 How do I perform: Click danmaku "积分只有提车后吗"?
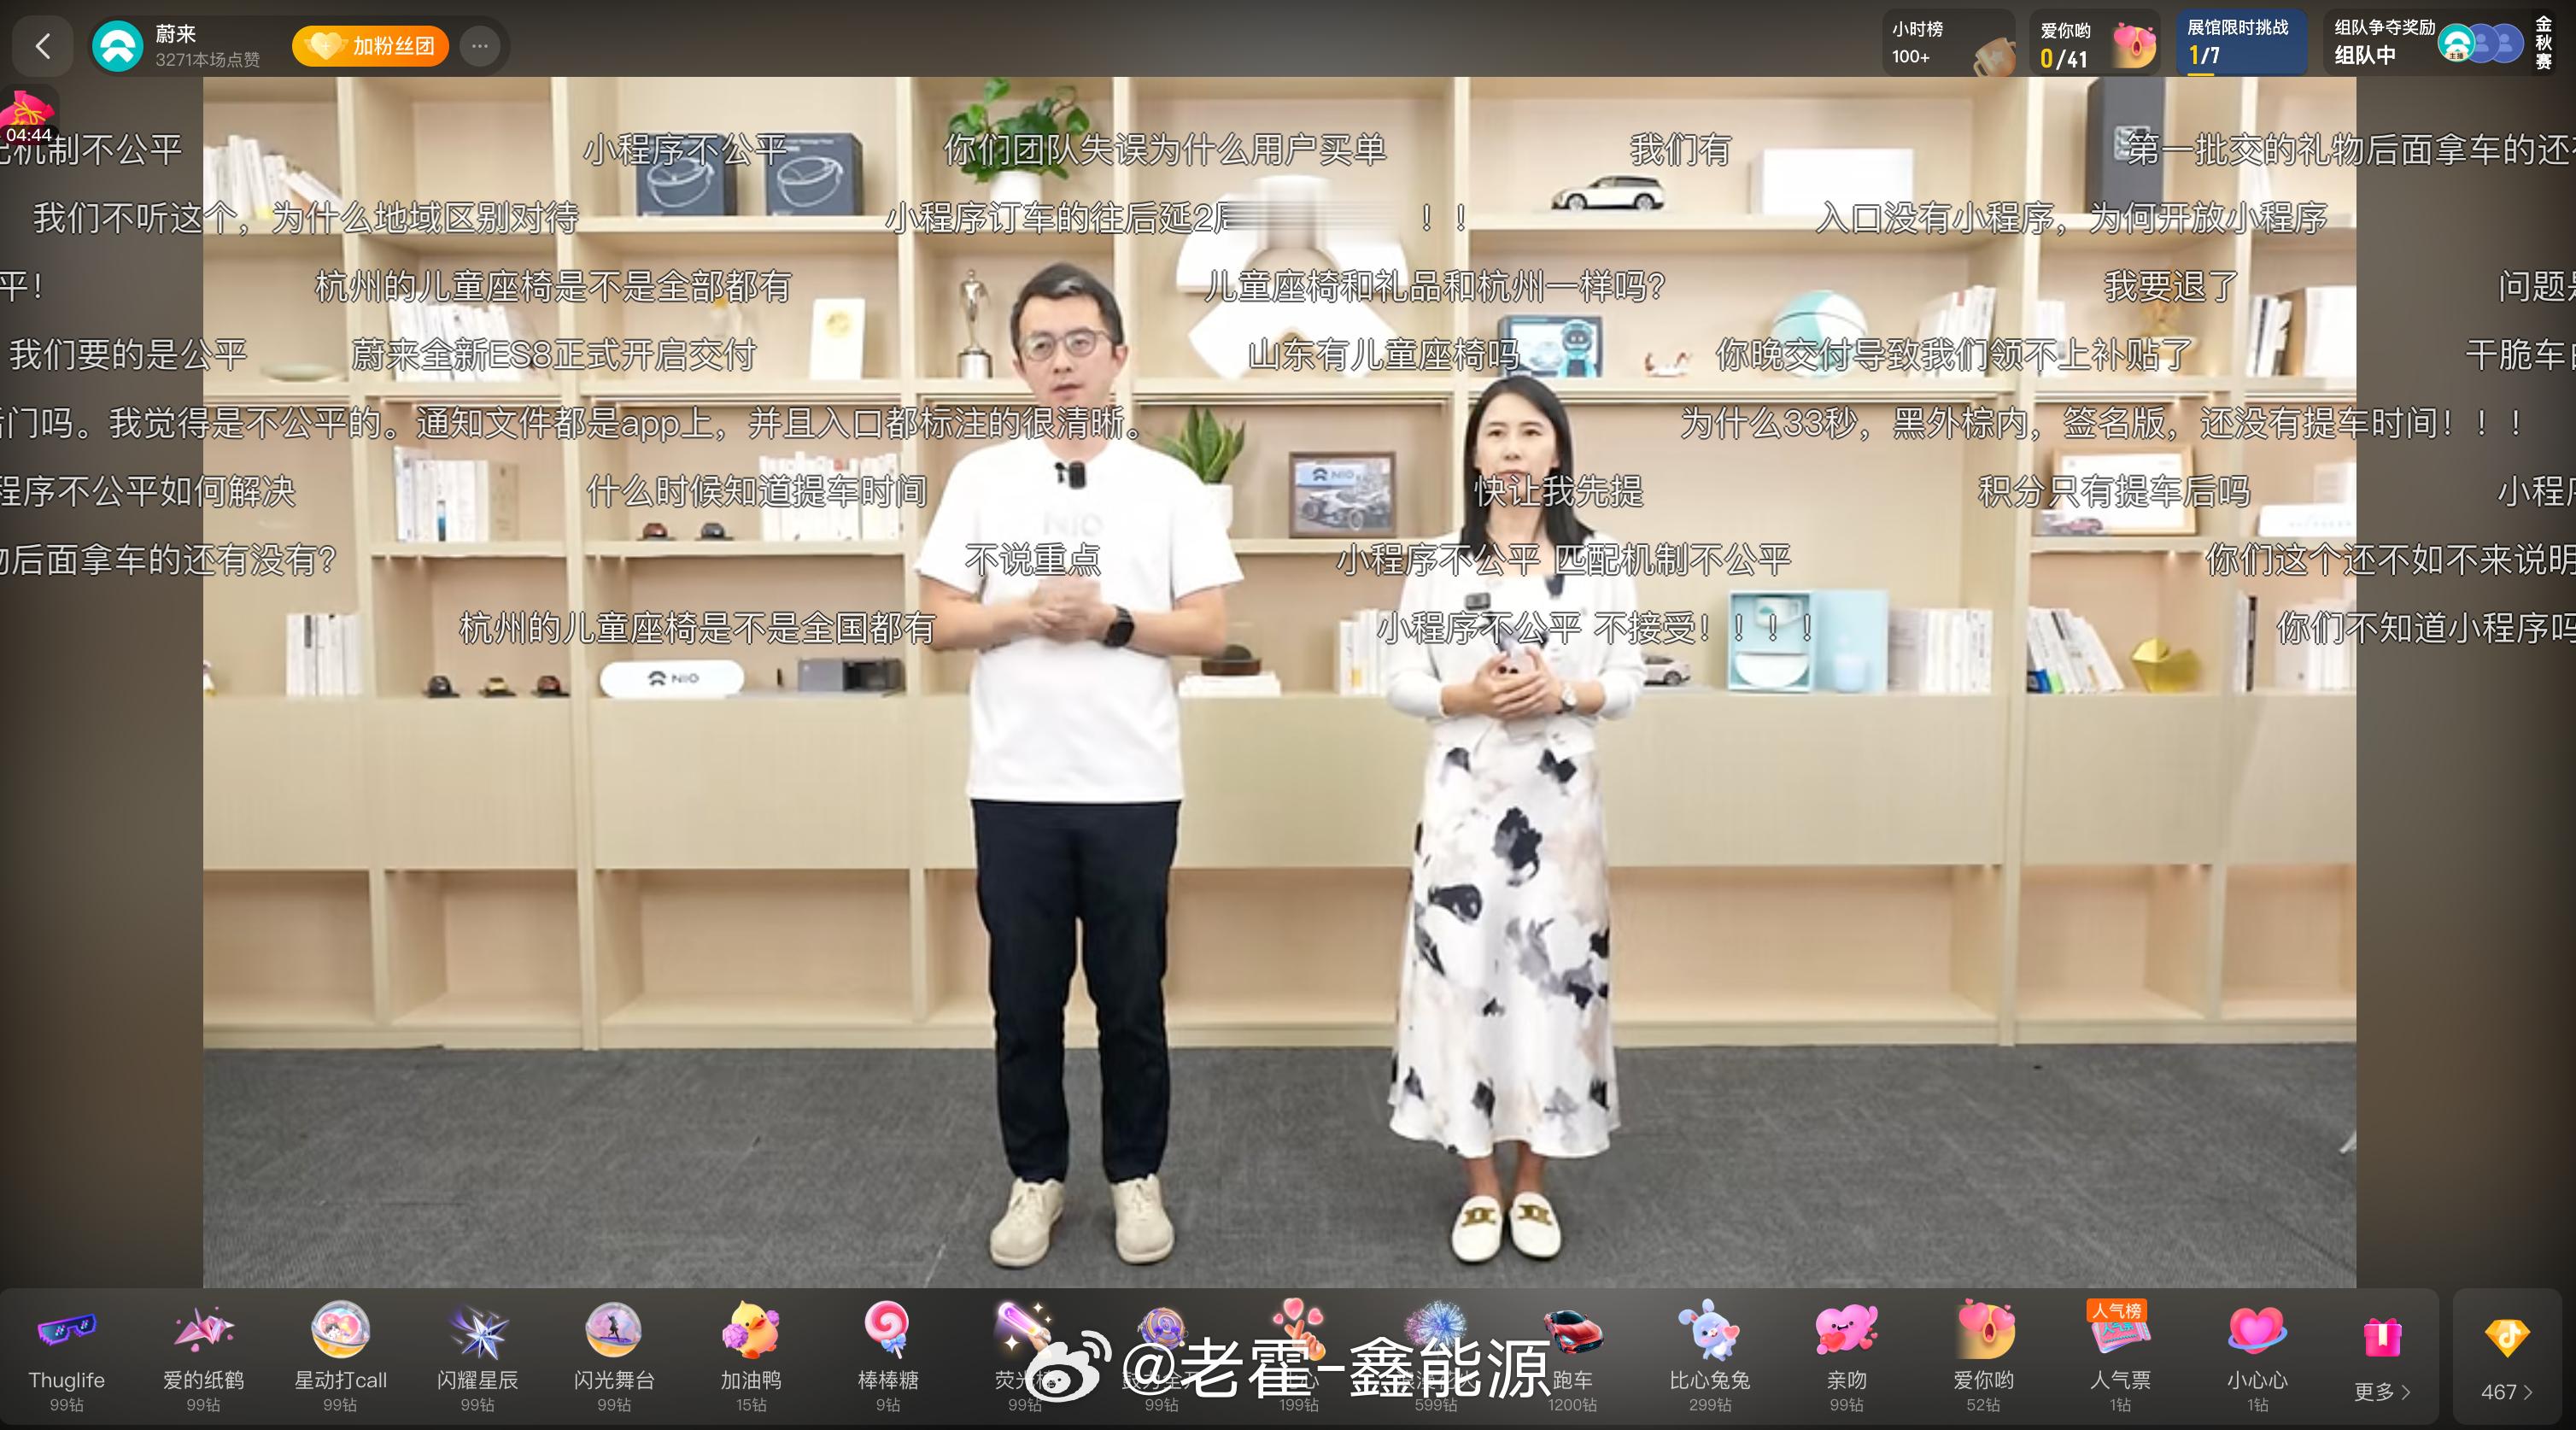tap(2114, 491)
